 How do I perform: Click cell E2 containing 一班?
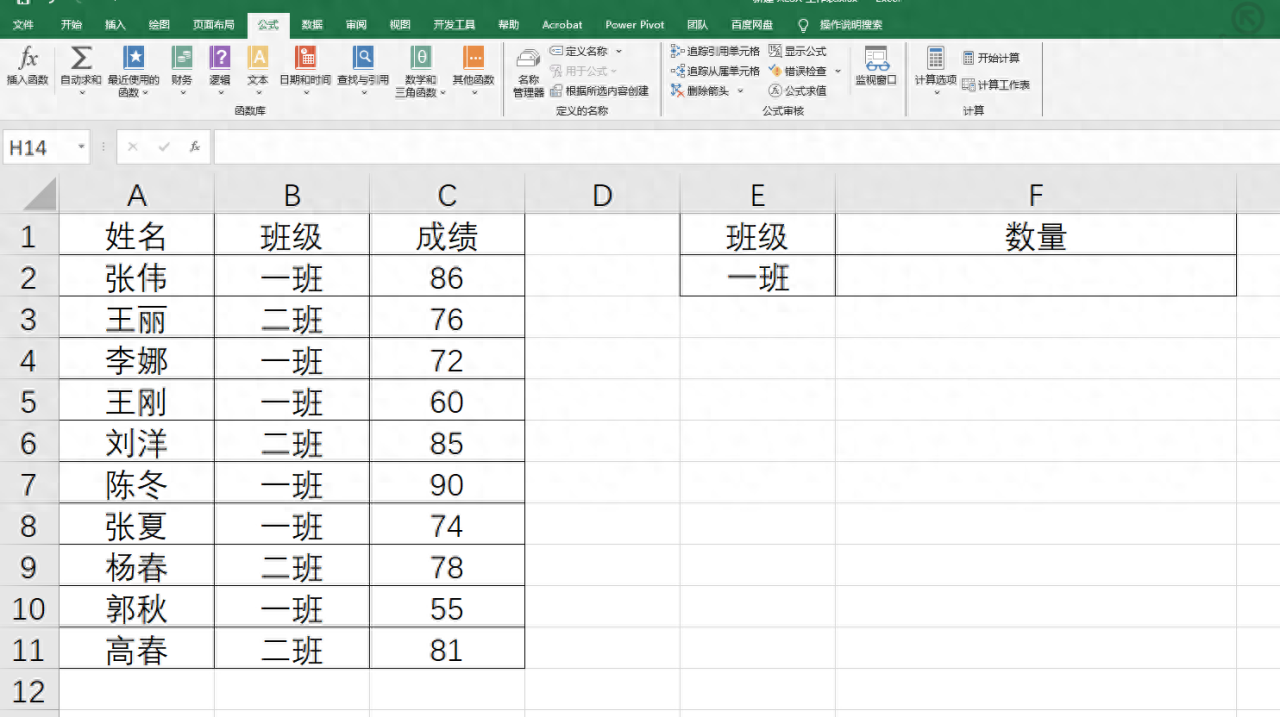point(758,276)
